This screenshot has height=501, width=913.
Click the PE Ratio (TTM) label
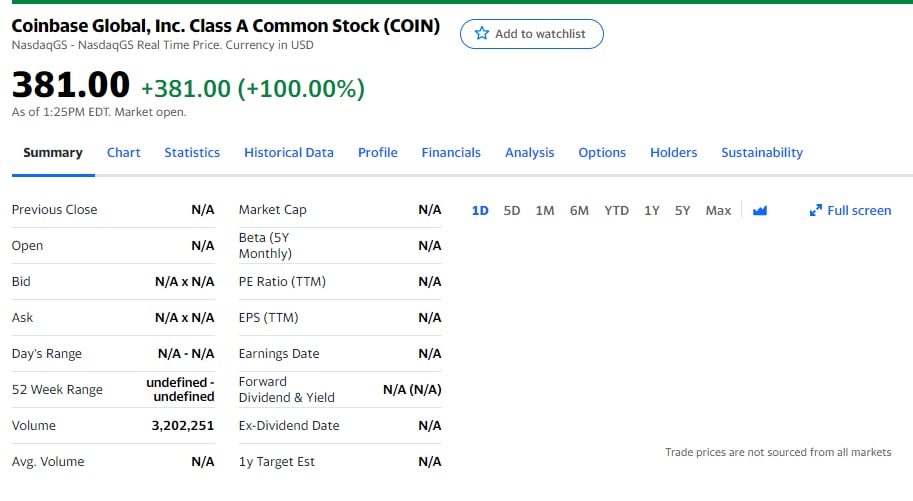[x=282, y=282]
